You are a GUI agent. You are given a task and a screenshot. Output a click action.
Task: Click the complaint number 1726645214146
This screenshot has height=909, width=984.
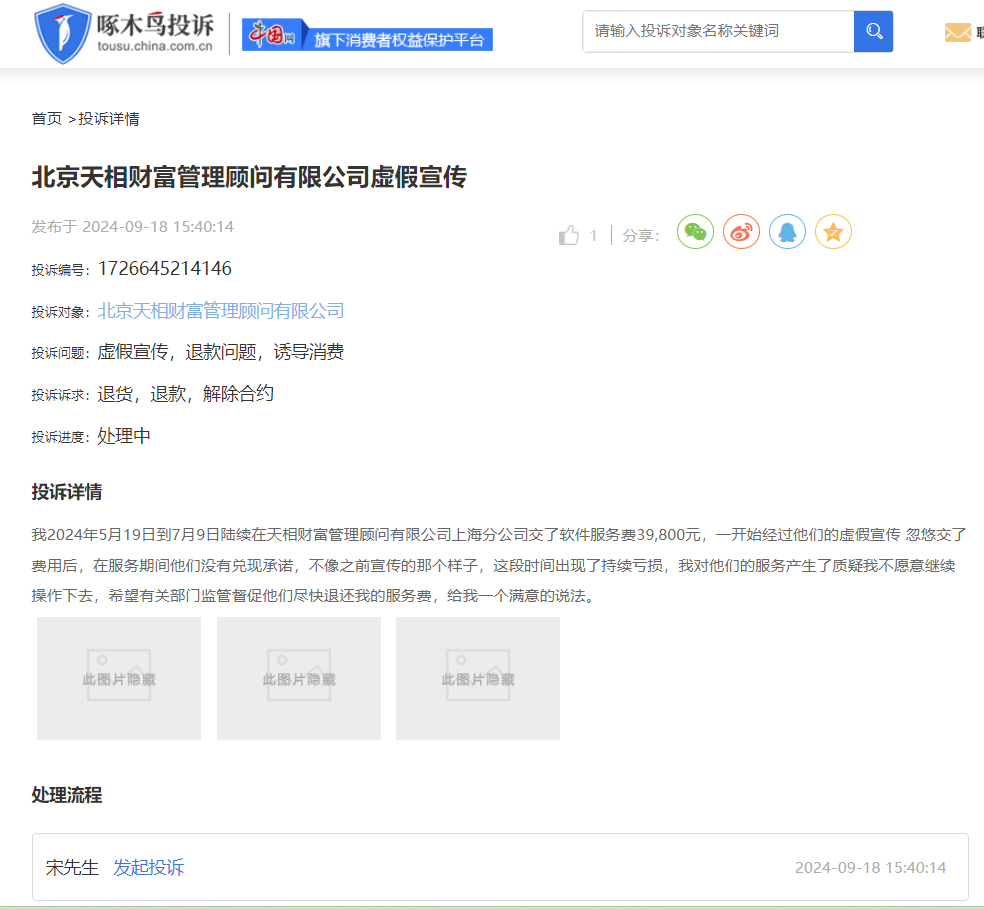coord(164,269)
